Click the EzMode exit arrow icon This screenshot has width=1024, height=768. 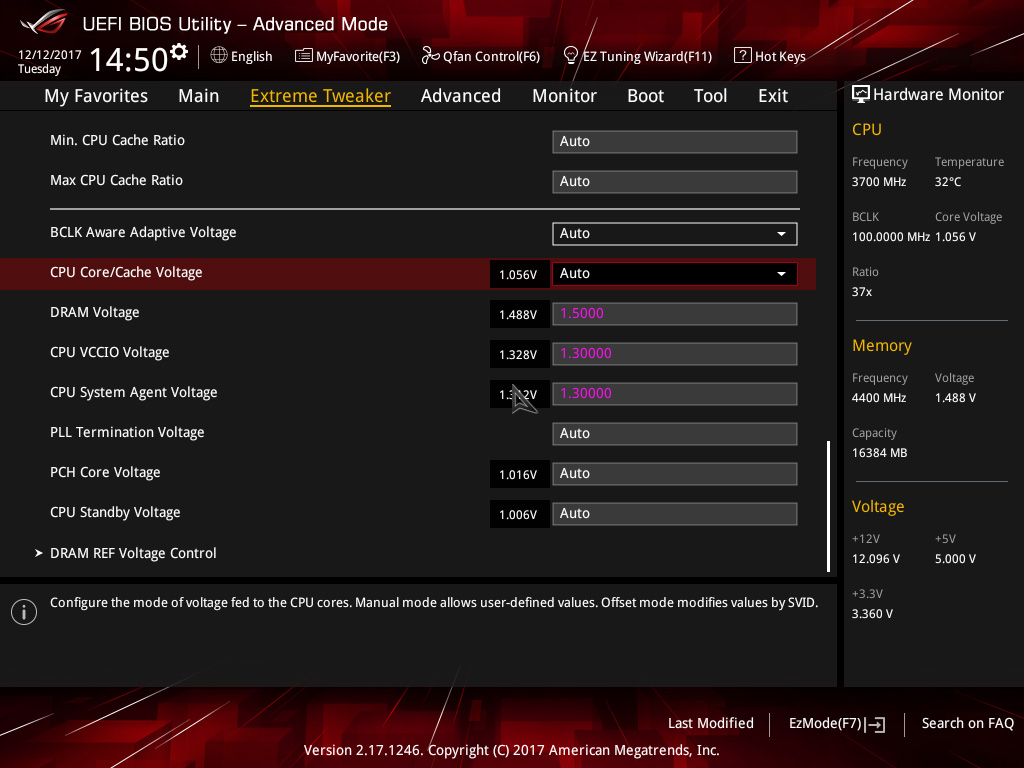(x=875, y=724)
